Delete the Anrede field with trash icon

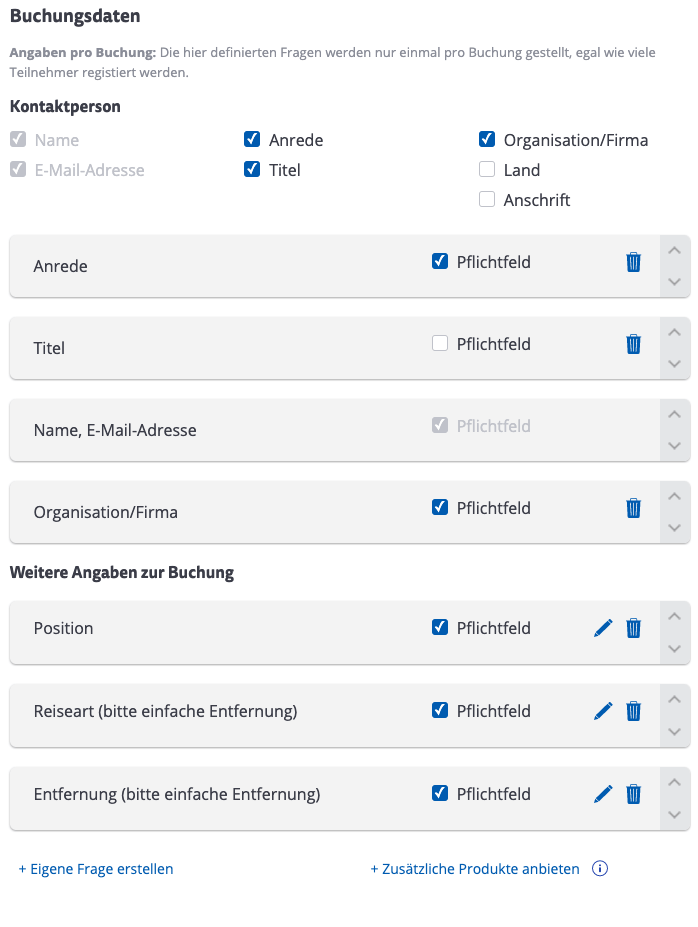pyautogui.click(x=633, y=262)
